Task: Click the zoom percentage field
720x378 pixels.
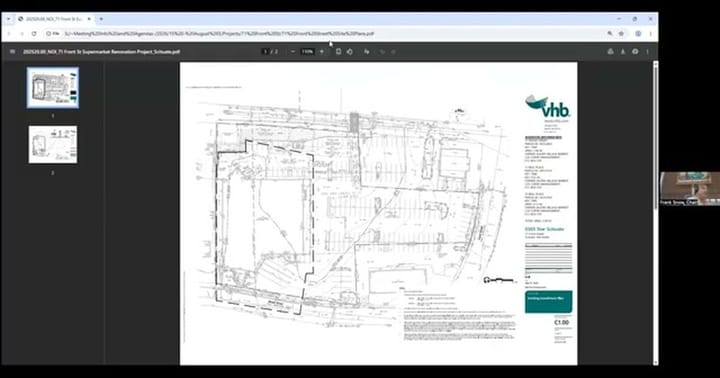Action: tap(307, 51)
